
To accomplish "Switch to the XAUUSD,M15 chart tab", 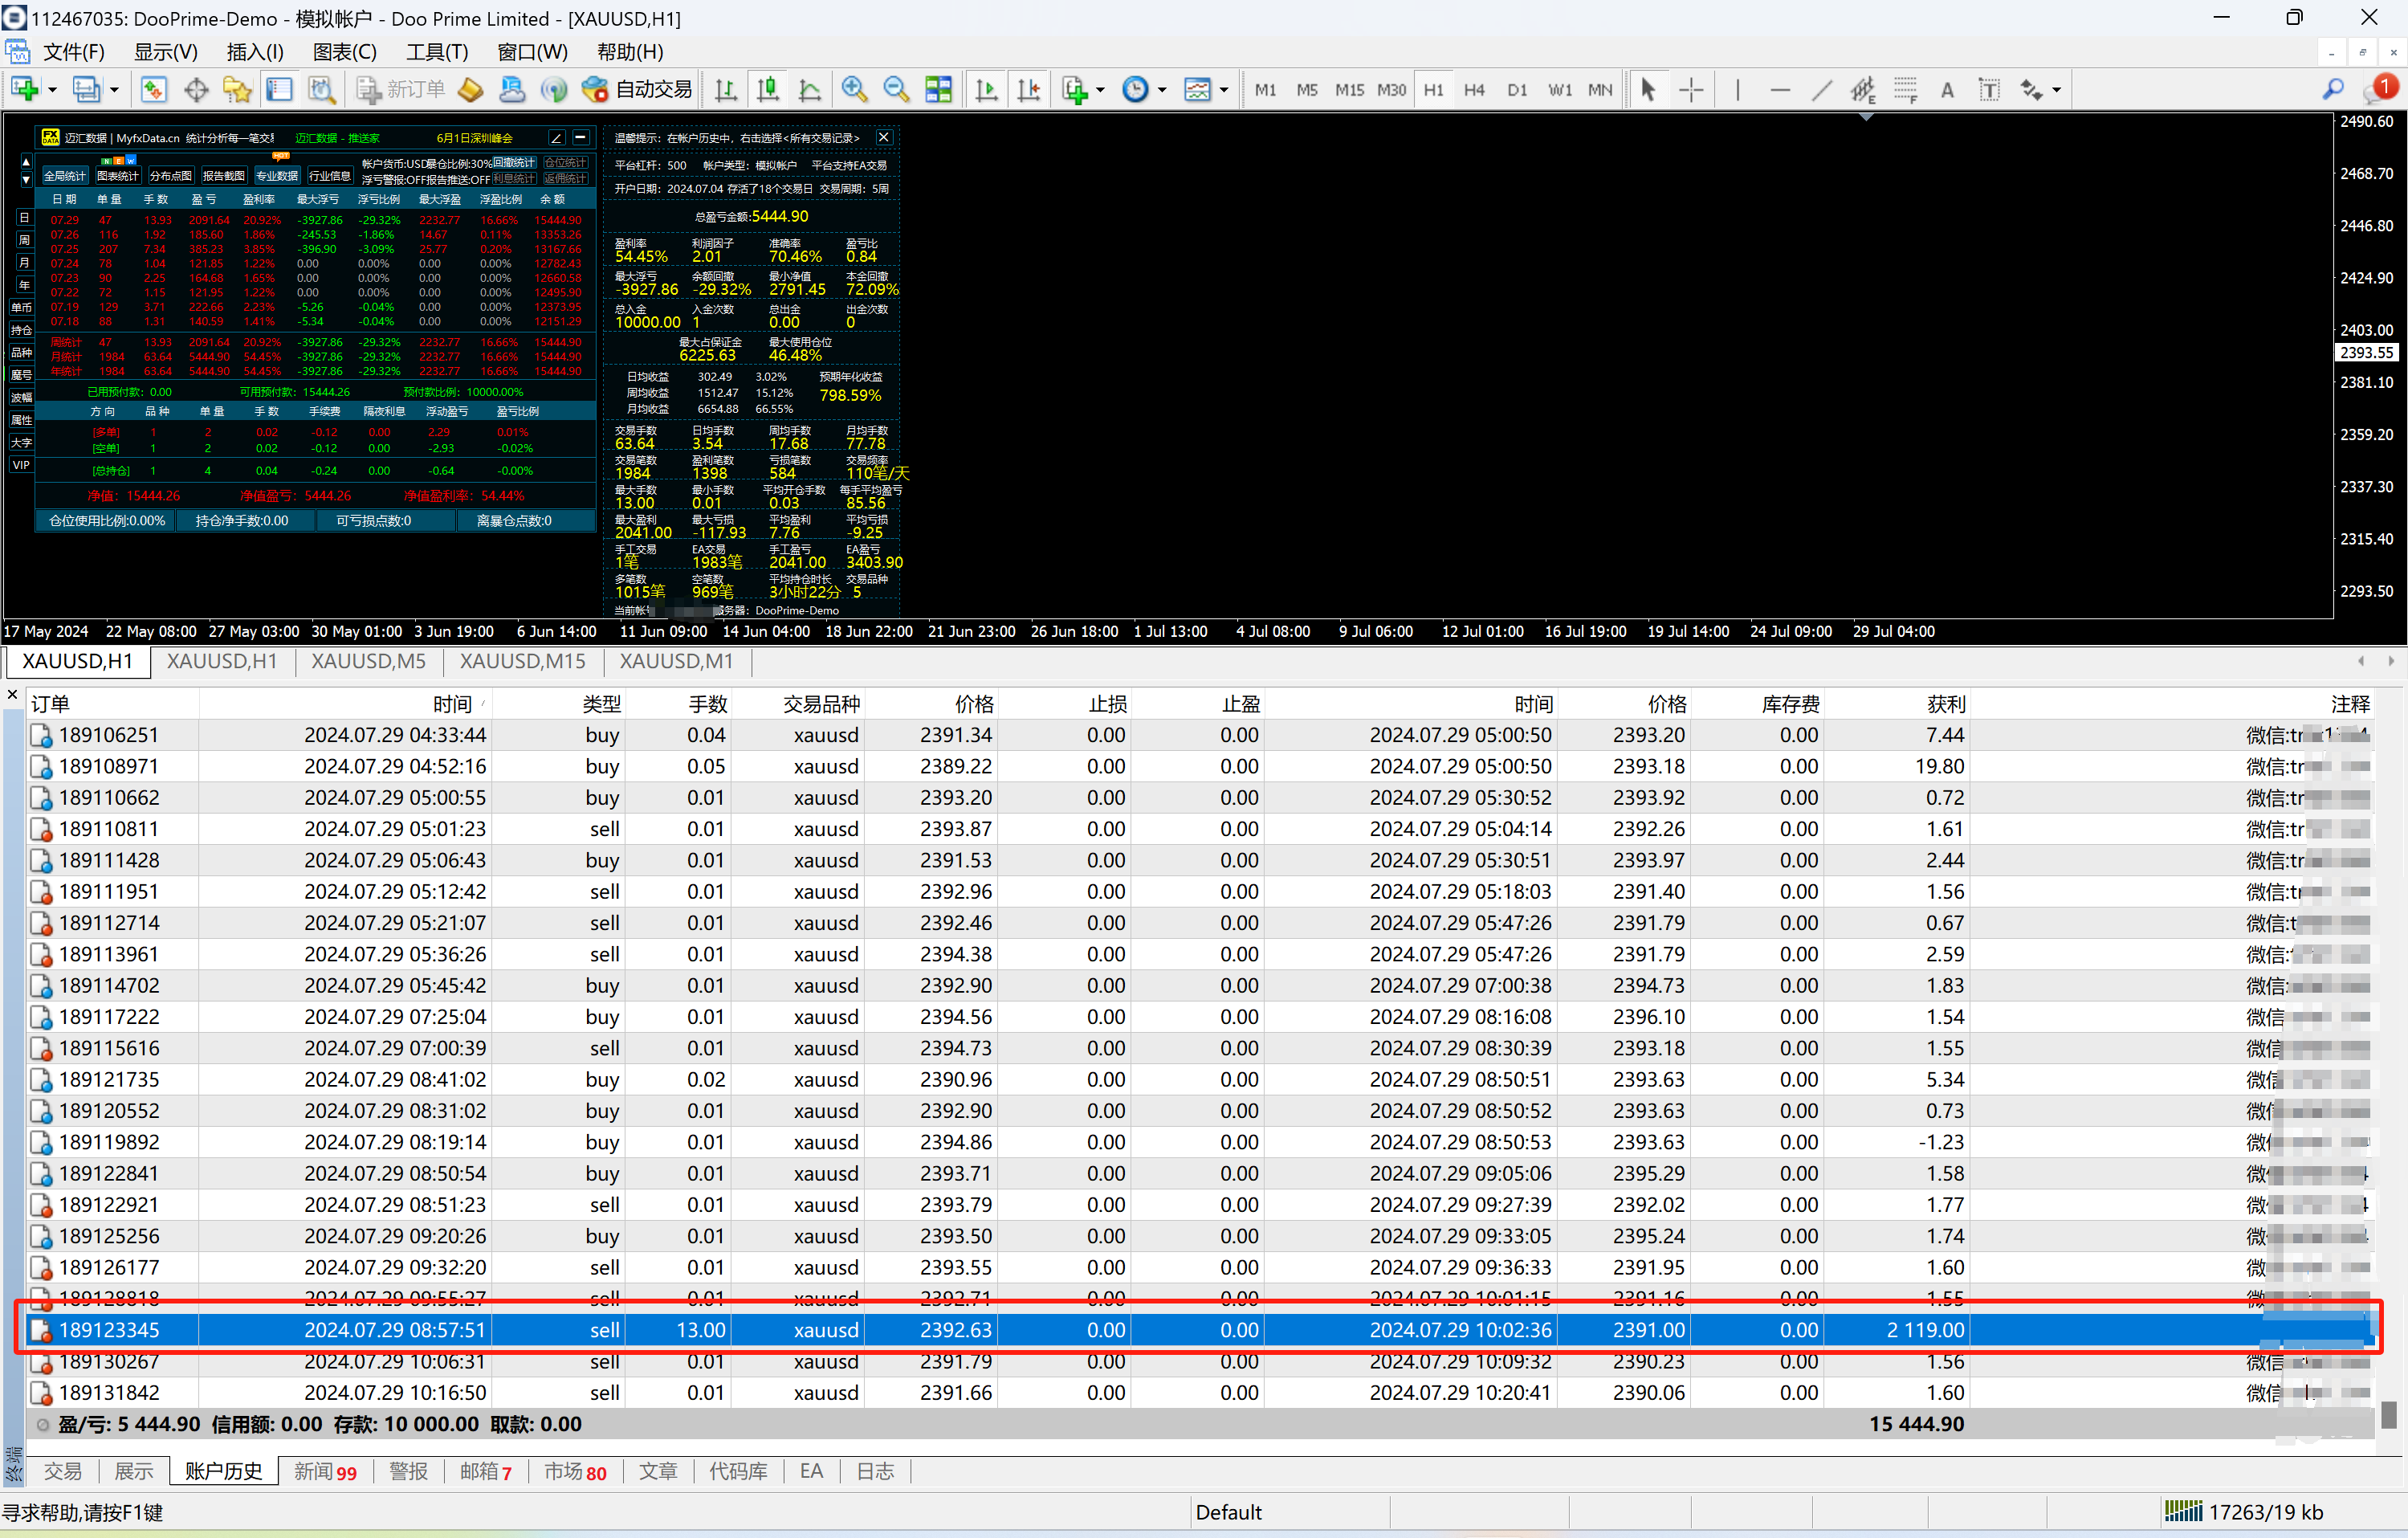I will (522, 661).
